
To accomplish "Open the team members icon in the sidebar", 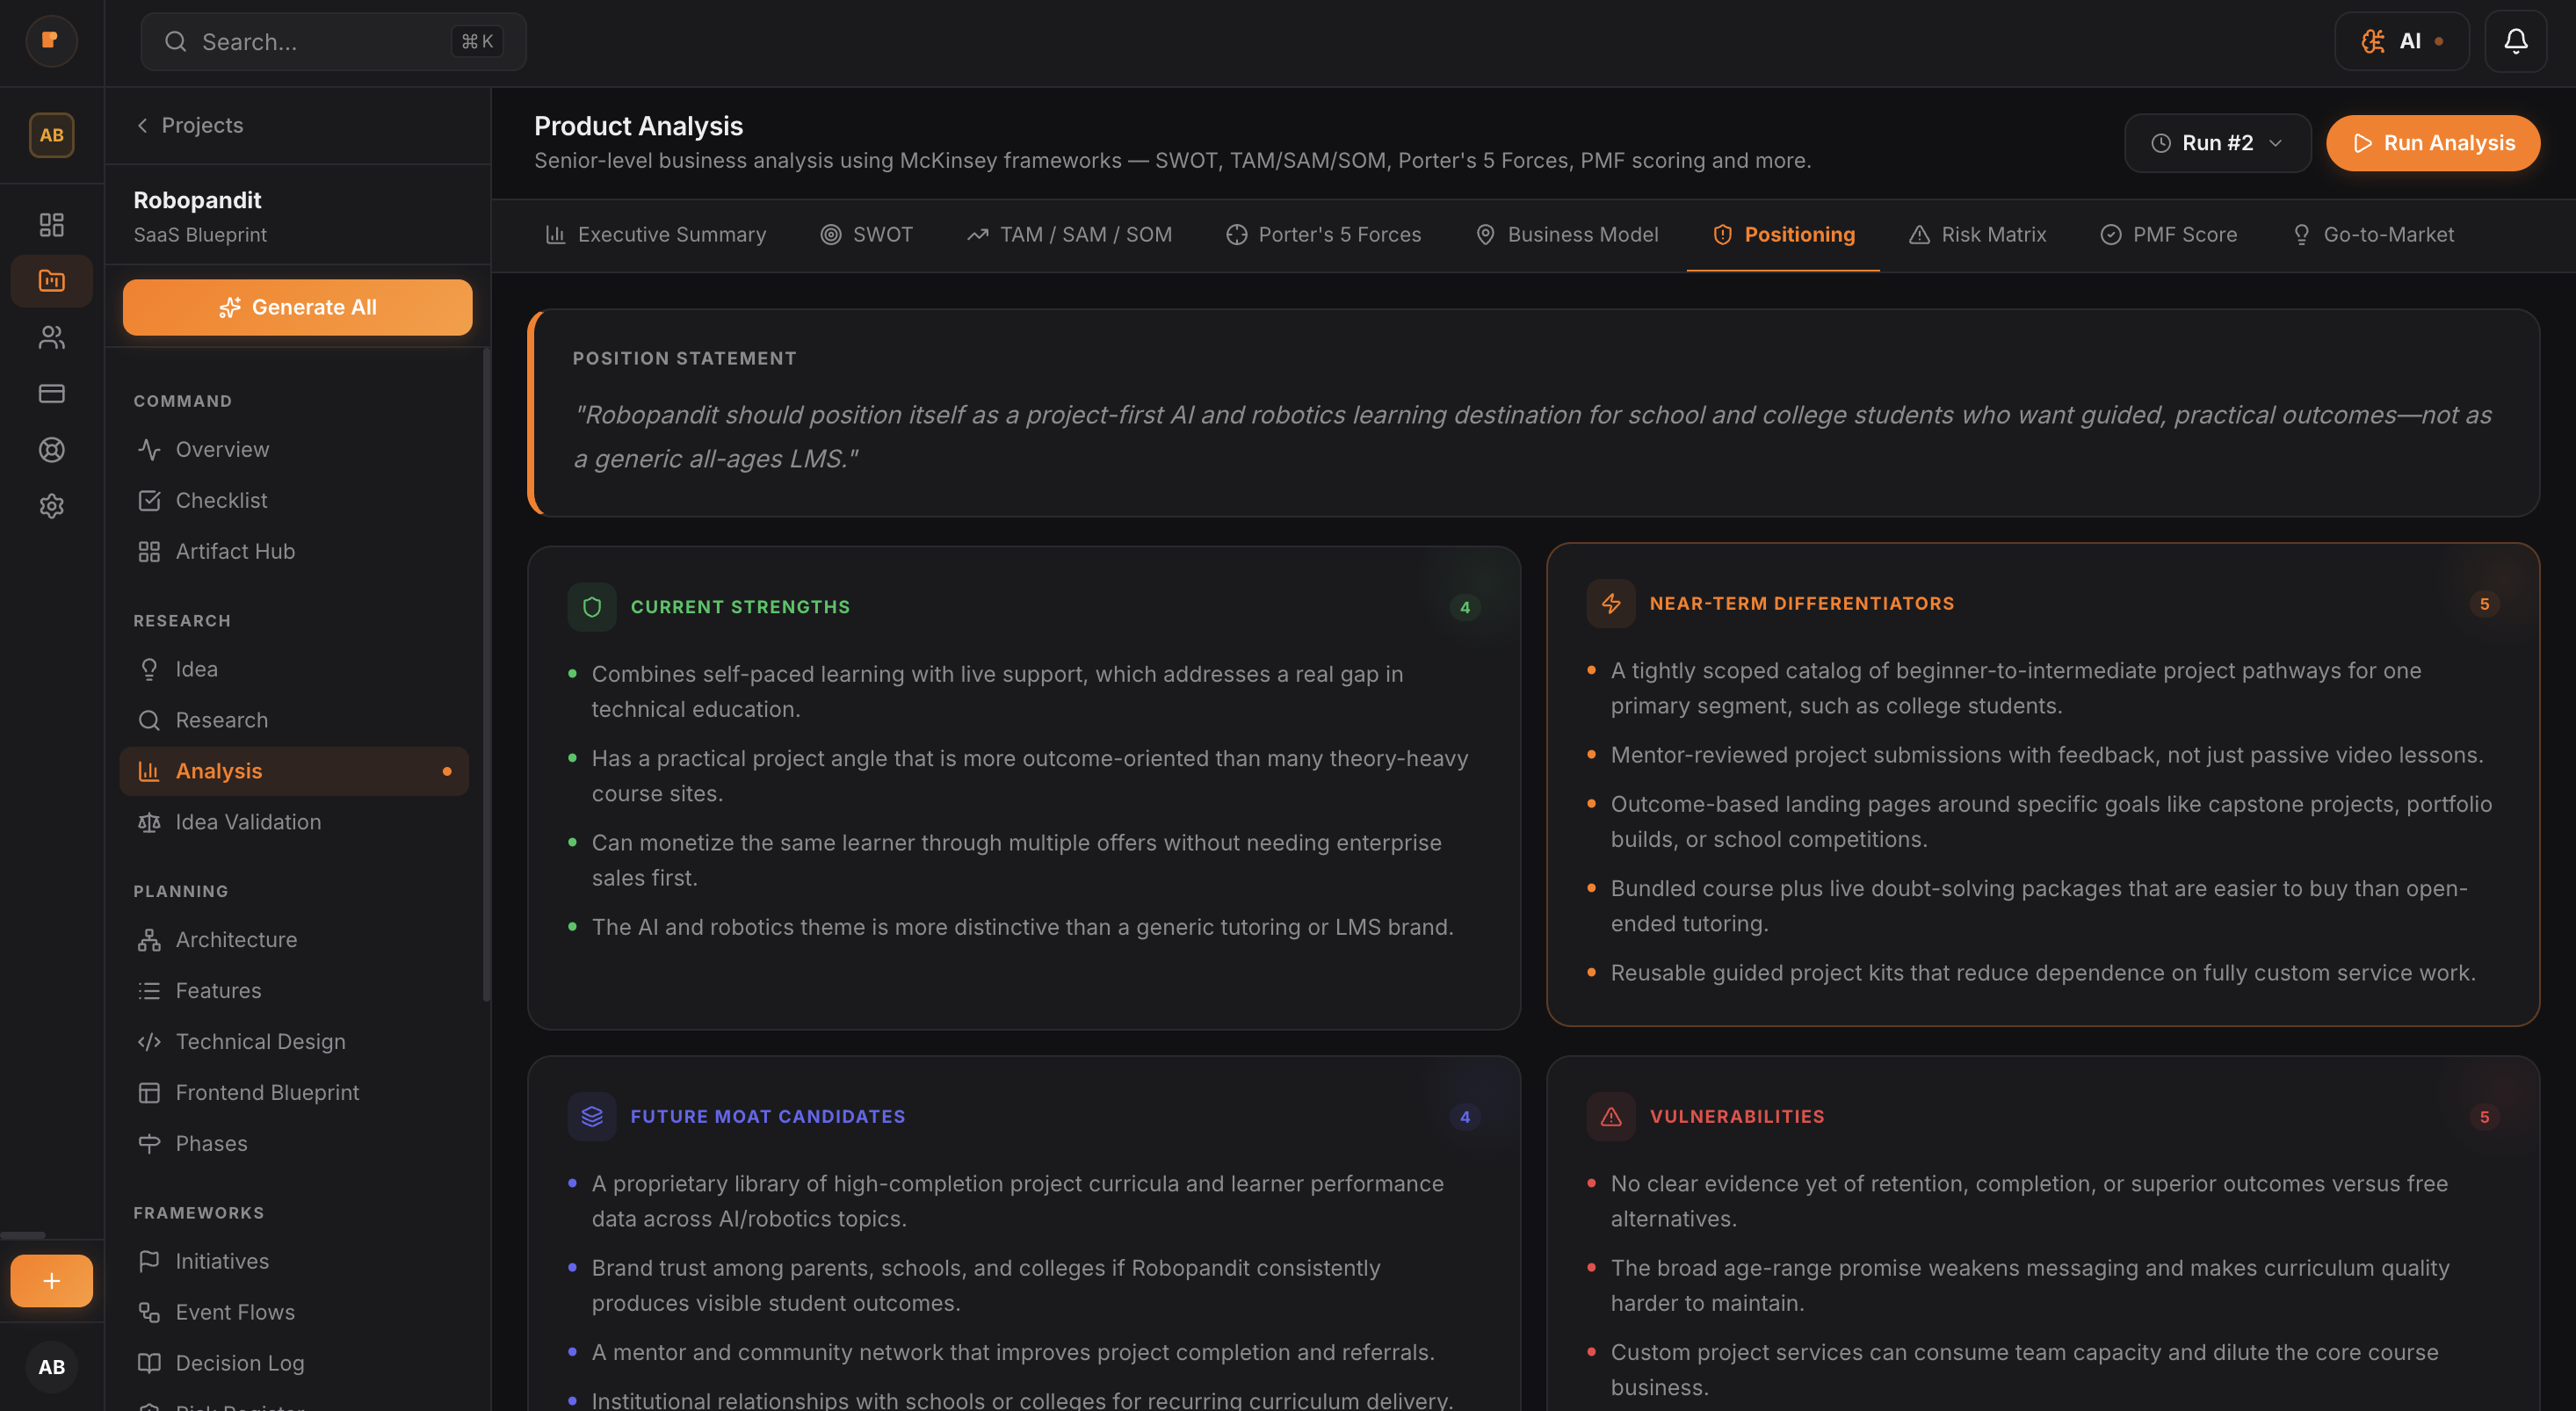I will click(51, 337).
